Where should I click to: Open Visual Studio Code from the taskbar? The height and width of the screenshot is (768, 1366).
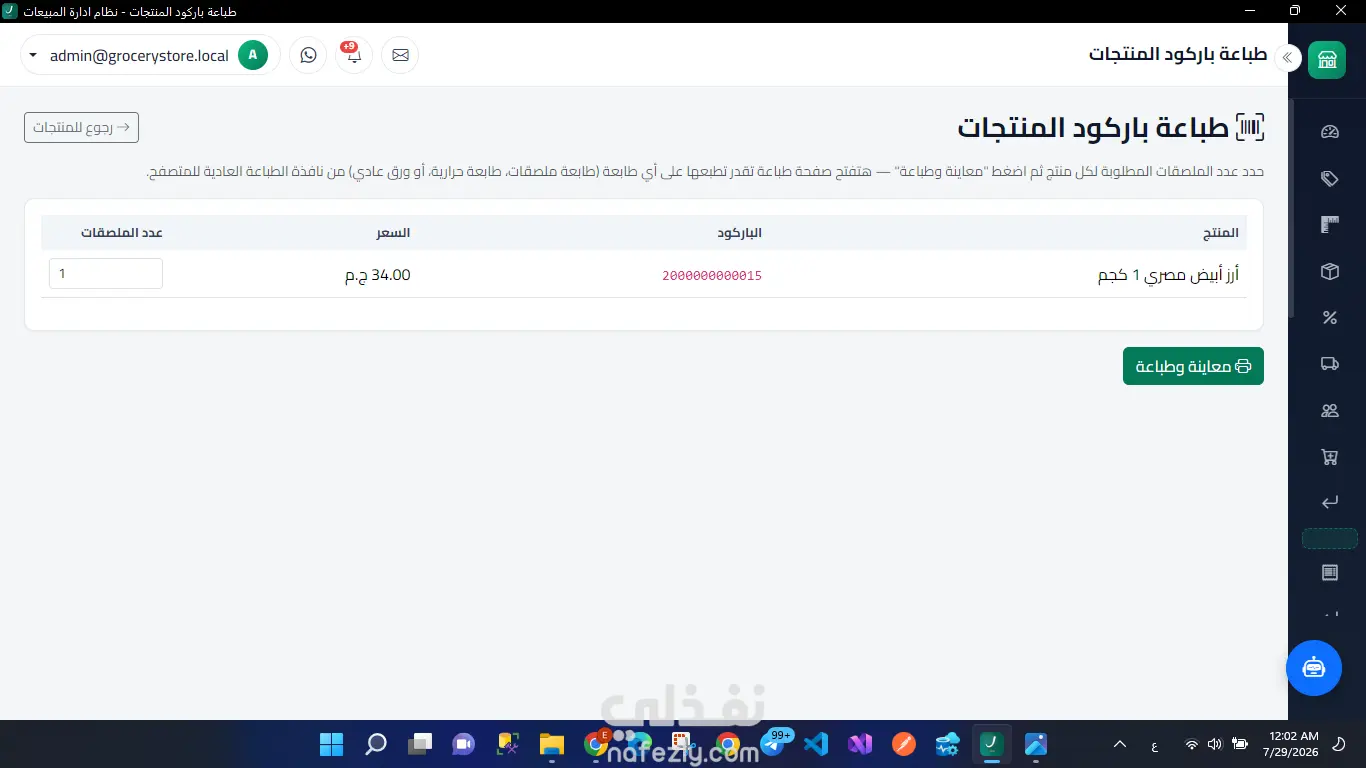(816, 744)
